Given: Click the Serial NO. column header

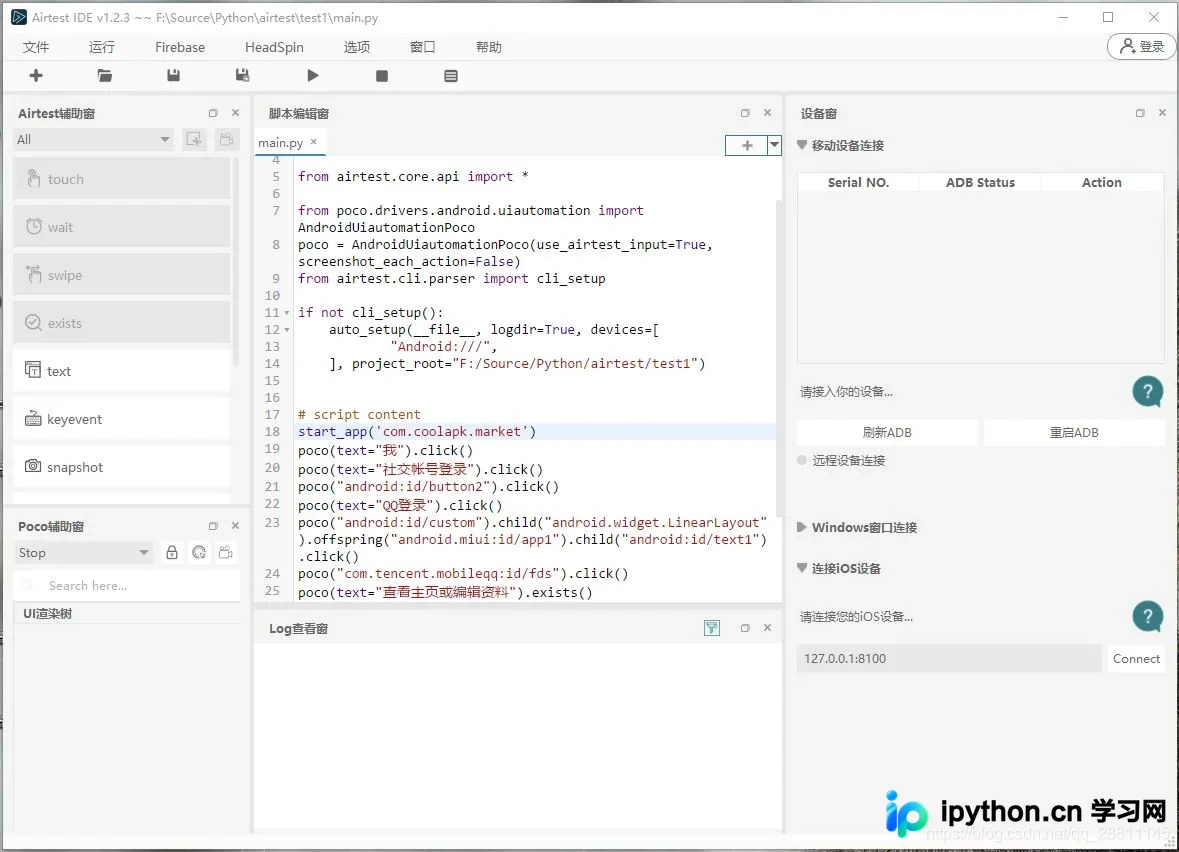Looking at the screenshot, I should coord(858,182).
